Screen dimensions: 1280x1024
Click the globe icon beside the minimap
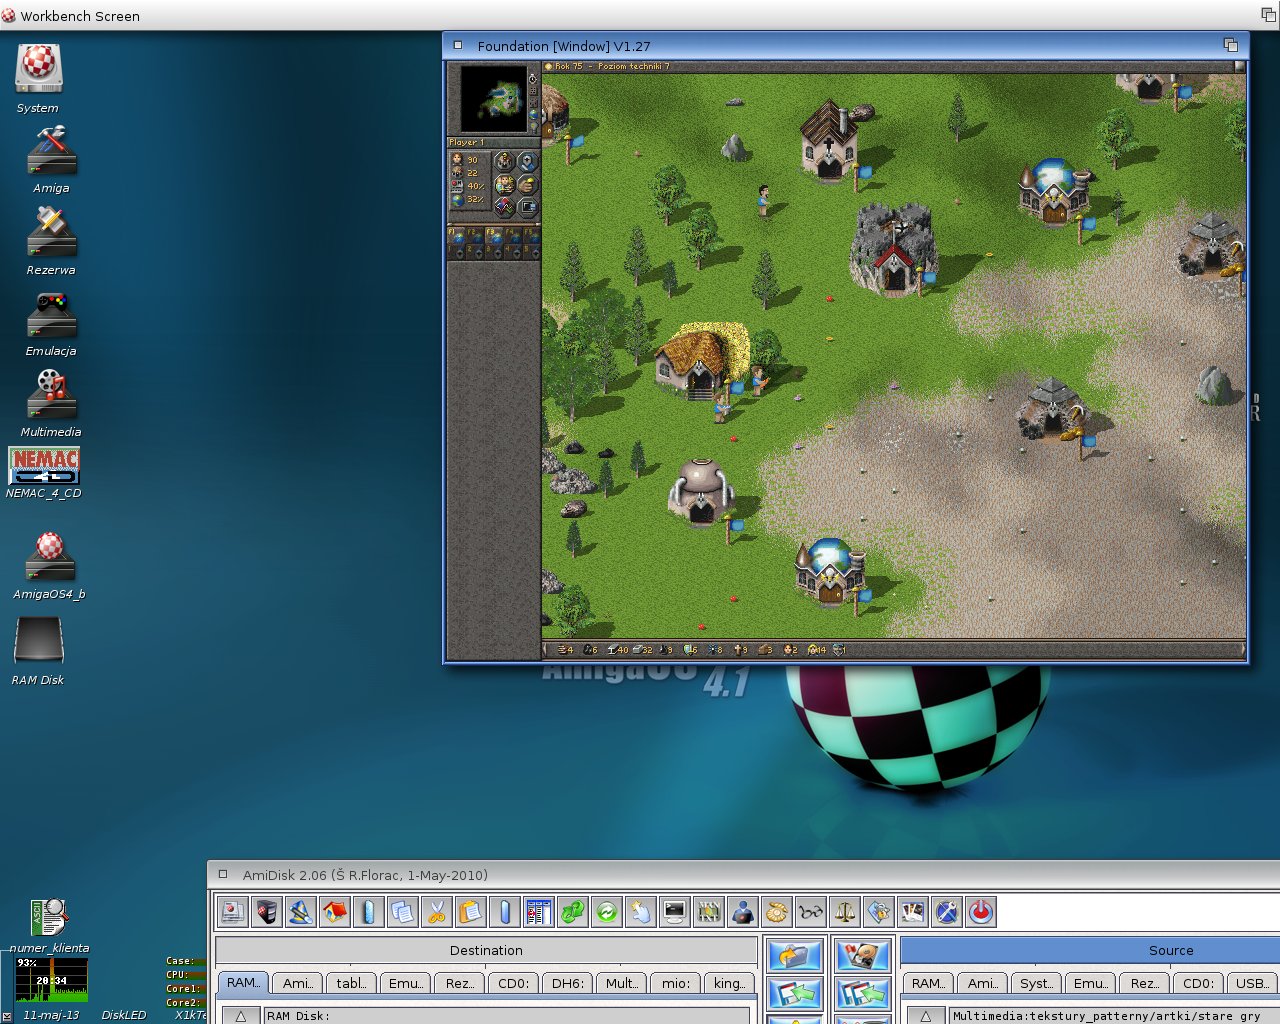(x=533, y=114)
